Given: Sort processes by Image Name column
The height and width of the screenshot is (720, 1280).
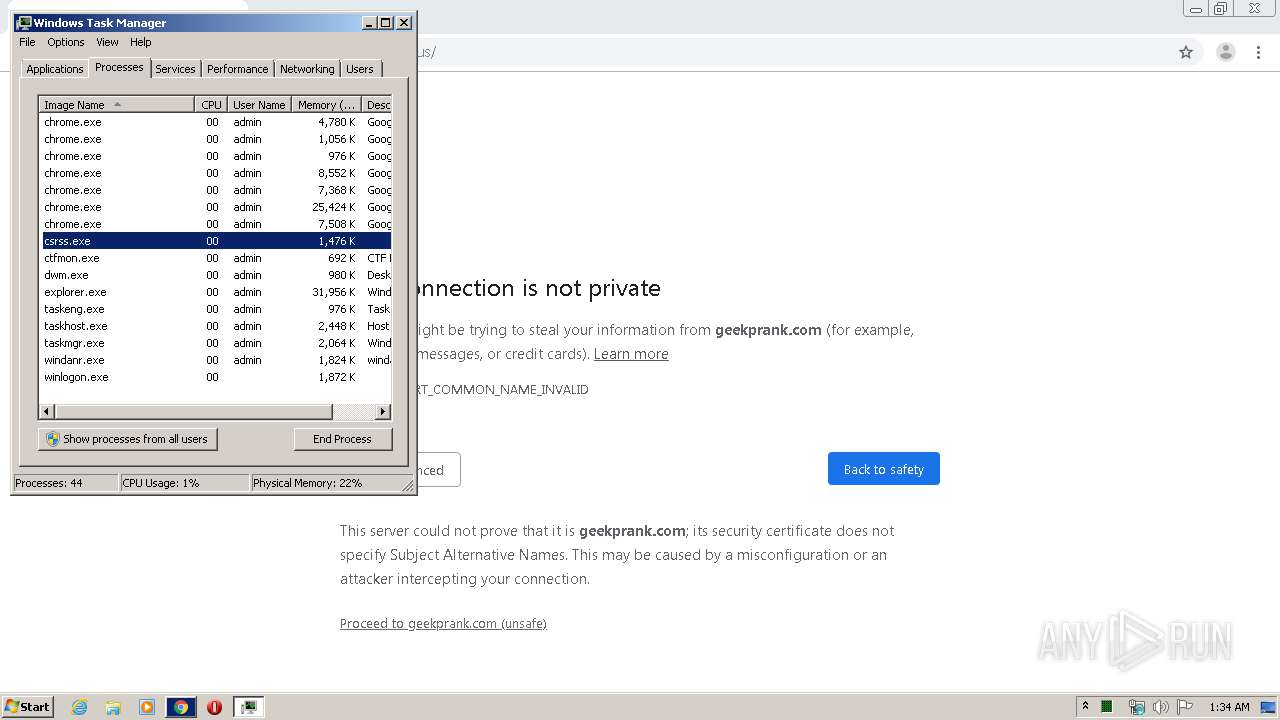Looking at the screenshot, I should (116, 105).
